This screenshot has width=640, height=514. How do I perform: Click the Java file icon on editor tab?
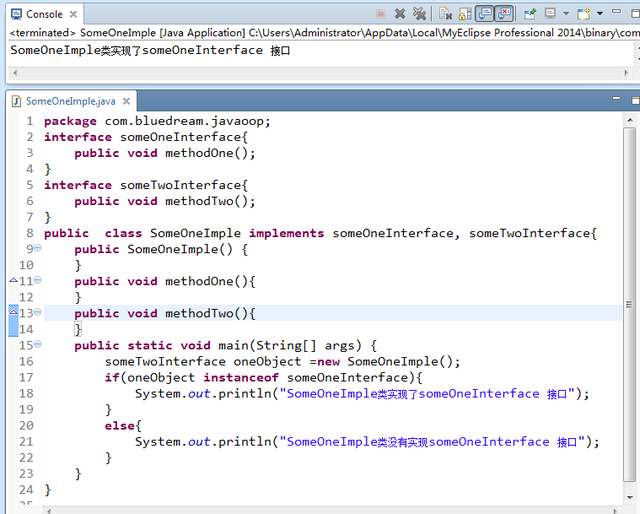tap(16, 101)
